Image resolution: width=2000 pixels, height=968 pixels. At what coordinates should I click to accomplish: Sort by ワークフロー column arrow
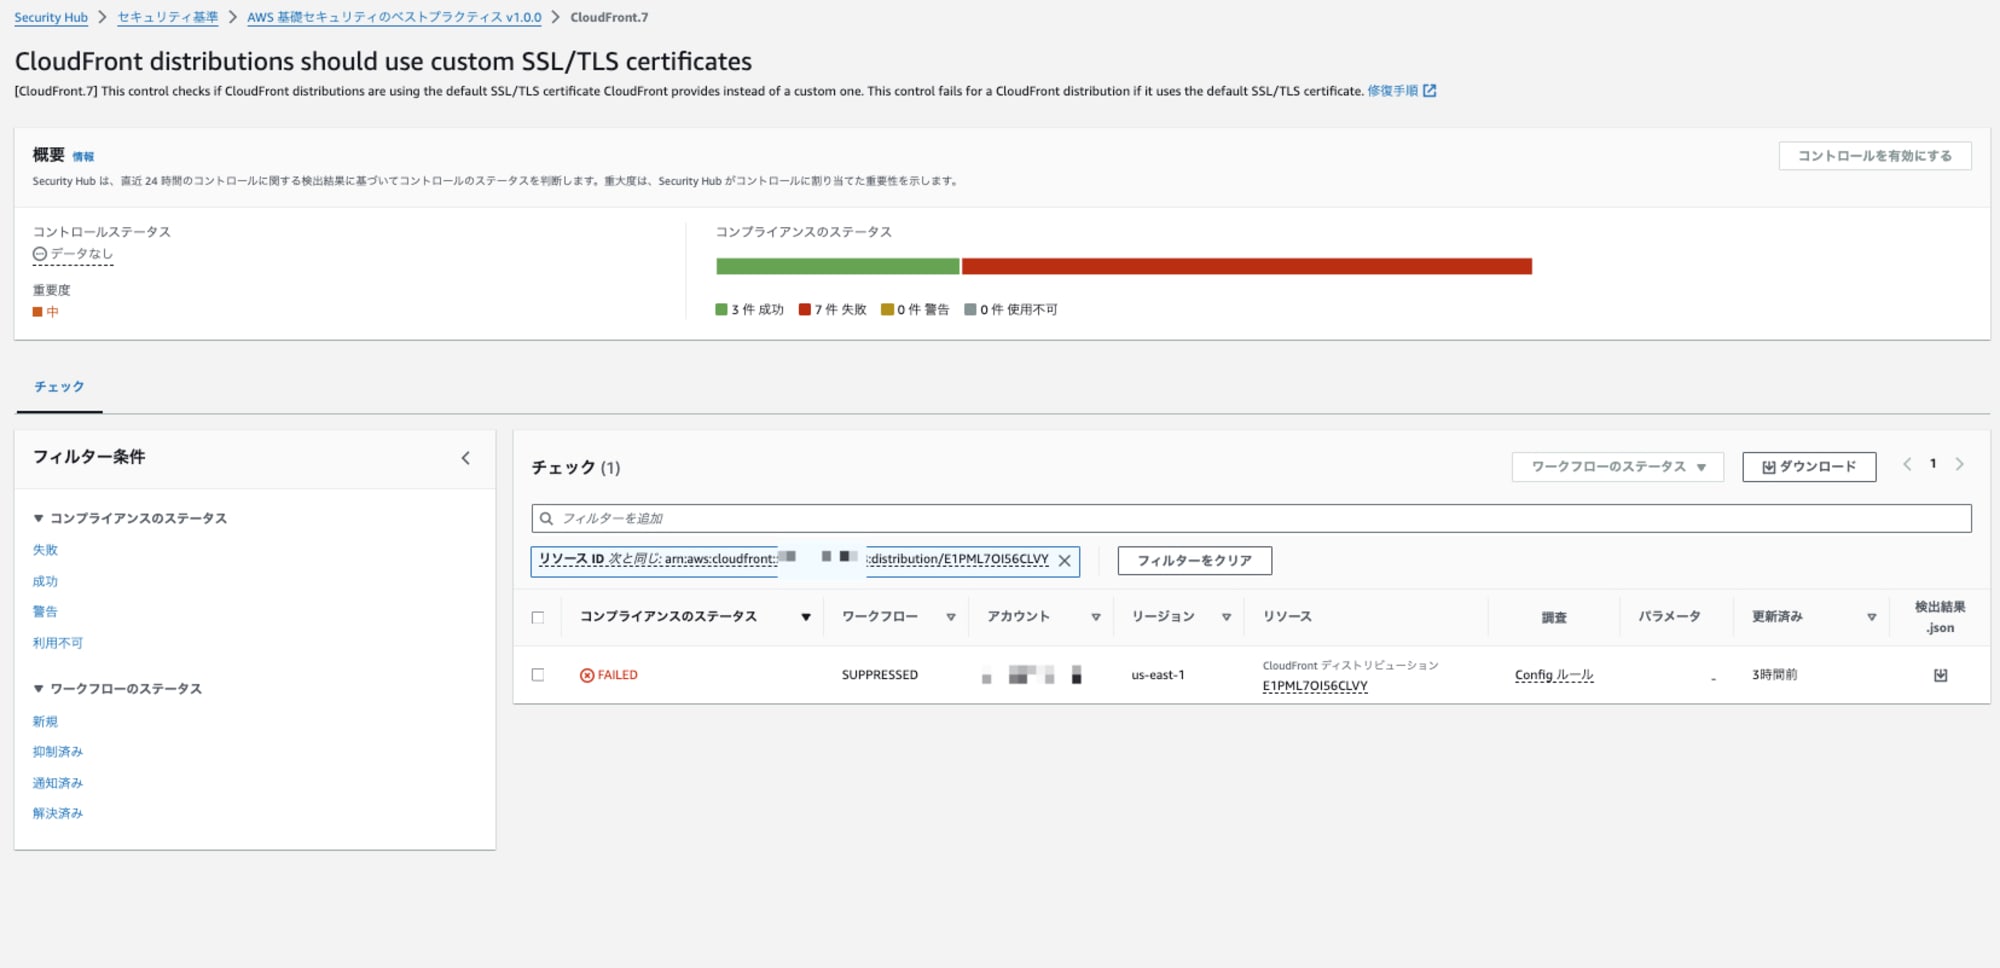click(951, 617)
